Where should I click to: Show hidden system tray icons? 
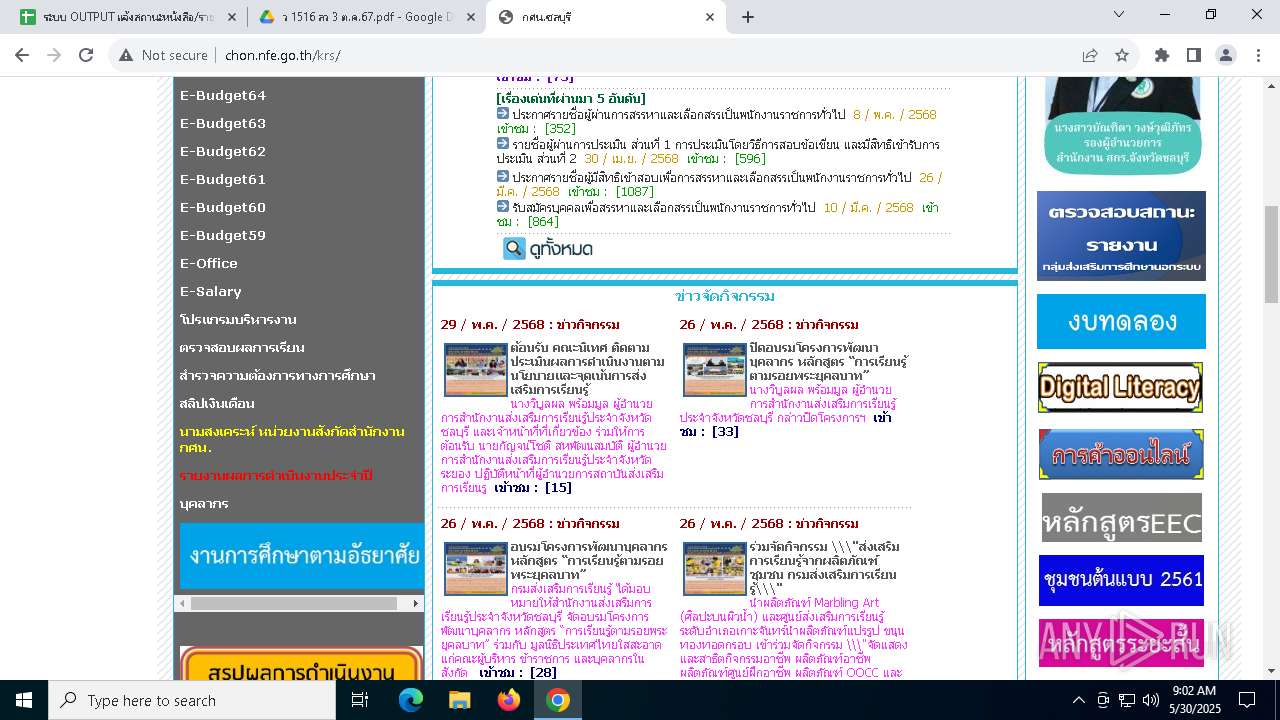1078,700
